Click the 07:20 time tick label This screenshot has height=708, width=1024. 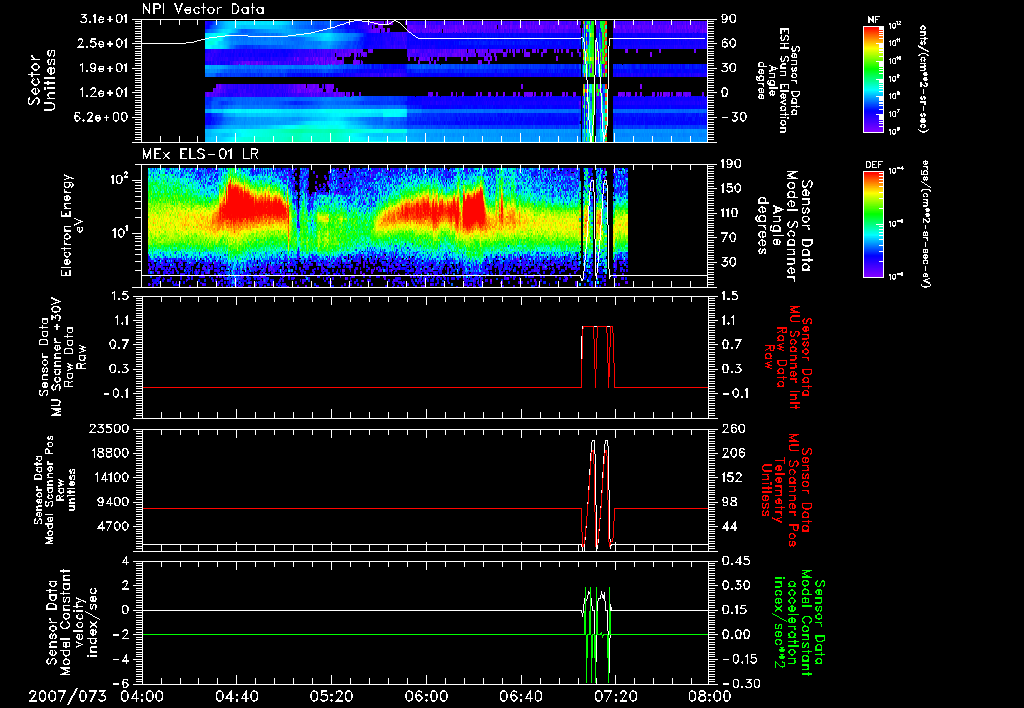tap(615, 696)
